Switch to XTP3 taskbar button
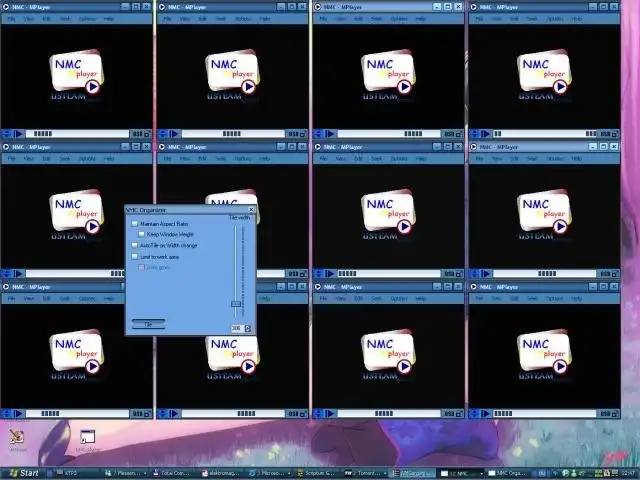This screenshot has height=480, width=640. coord(76,473)
